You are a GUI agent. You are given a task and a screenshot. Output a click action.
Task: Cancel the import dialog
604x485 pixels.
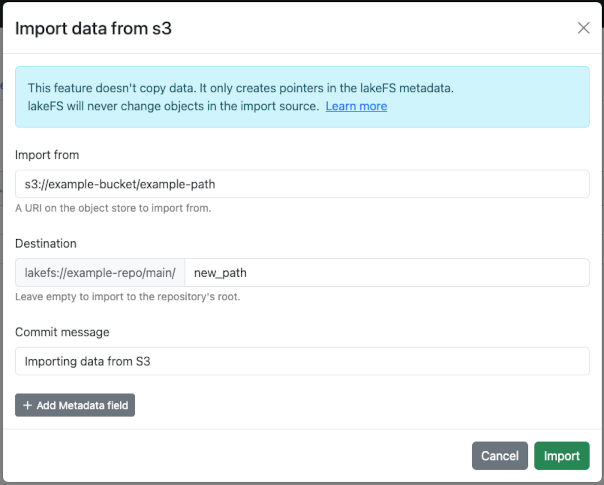click(499, 456)
